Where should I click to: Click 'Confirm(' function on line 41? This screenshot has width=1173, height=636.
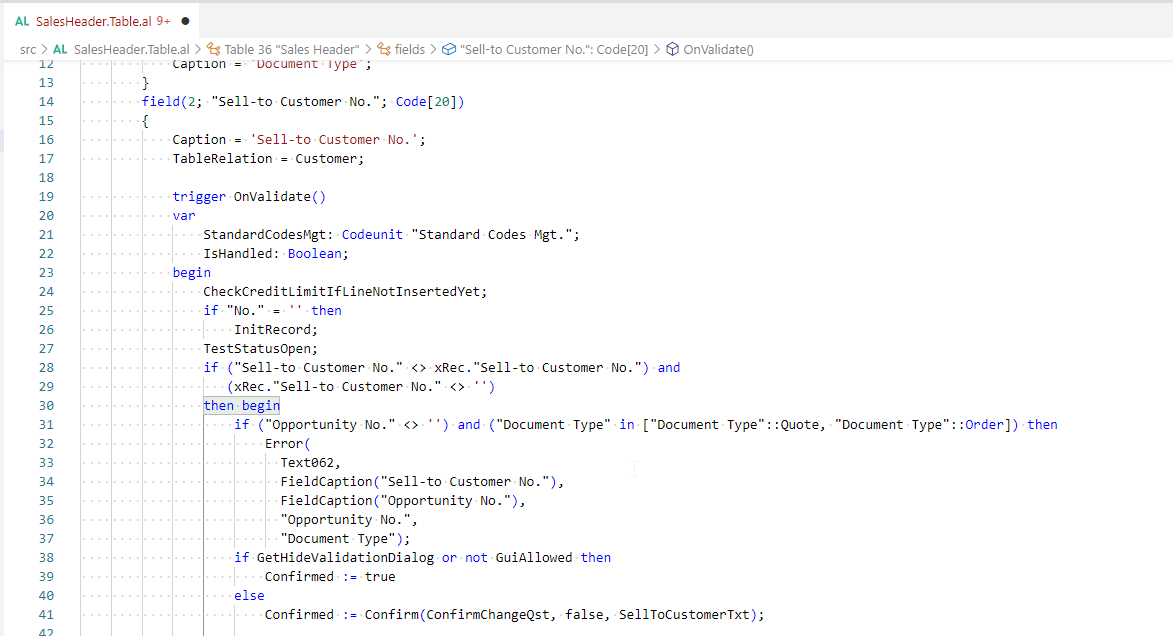(x=395, y=615)
